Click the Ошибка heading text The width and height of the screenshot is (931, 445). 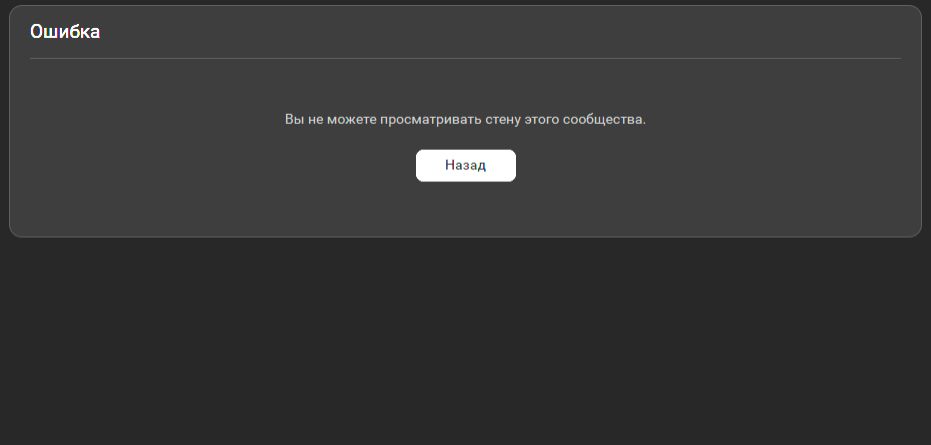pos(65,32)
